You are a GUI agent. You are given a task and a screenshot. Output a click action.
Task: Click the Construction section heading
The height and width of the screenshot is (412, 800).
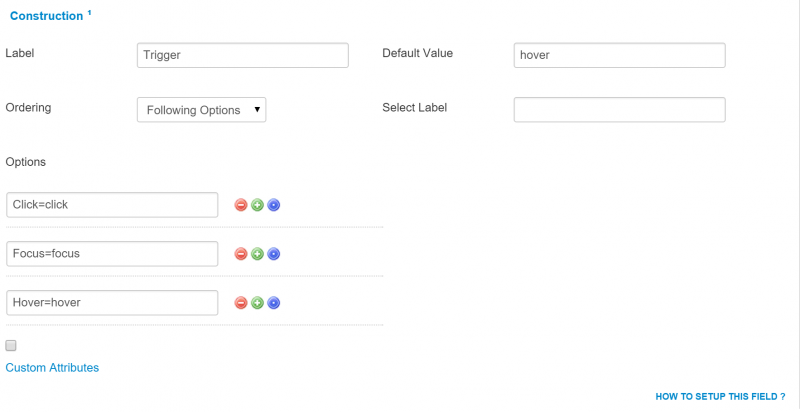[46, 16]
